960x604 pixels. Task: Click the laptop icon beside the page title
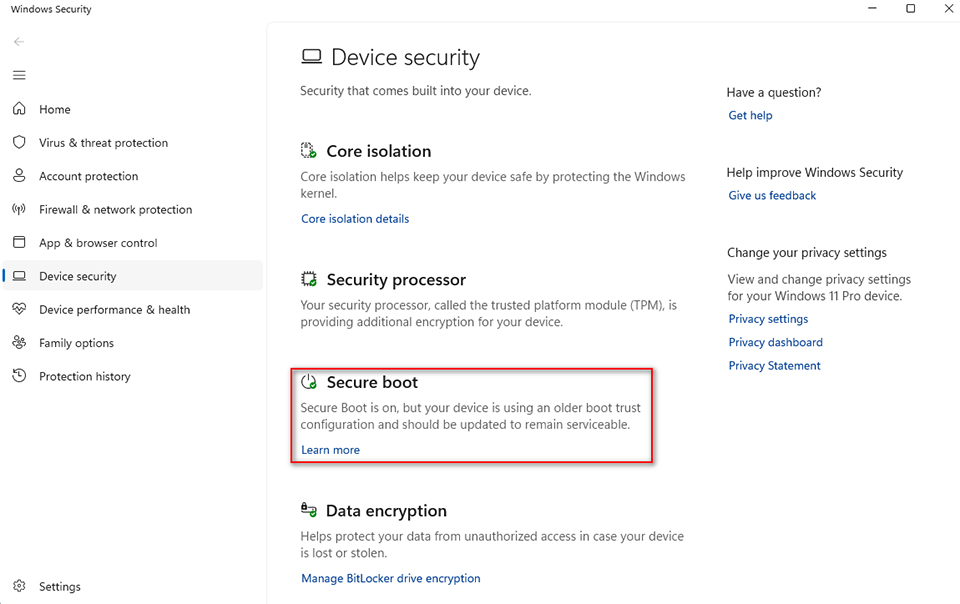click(312, 57)
